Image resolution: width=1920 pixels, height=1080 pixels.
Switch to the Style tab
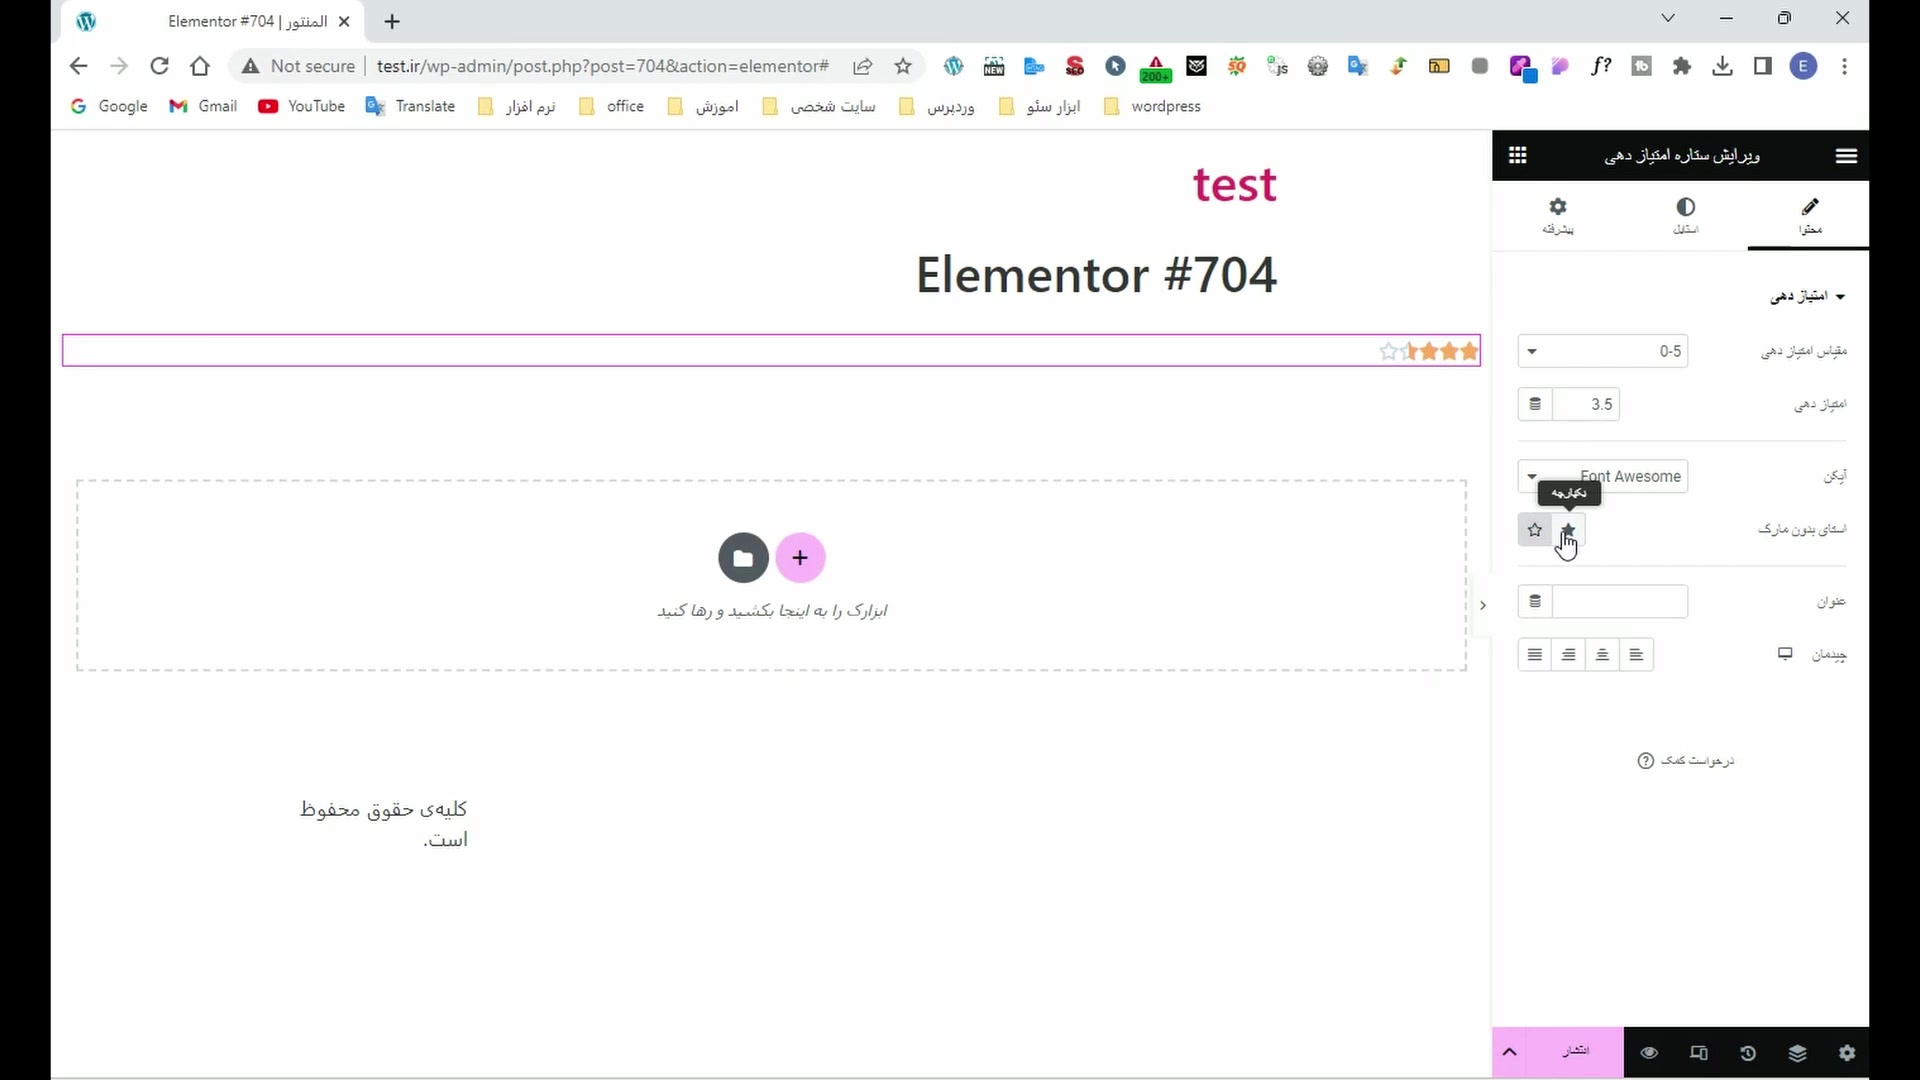[1685, 215]
